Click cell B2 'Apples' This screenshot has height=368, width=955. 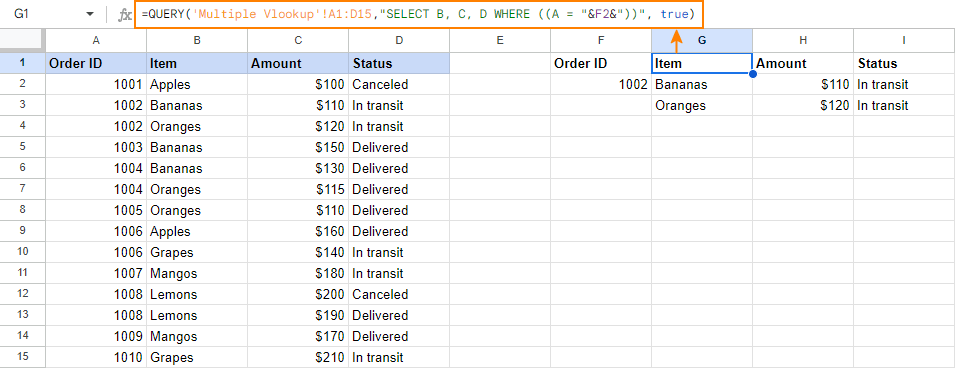197,85
